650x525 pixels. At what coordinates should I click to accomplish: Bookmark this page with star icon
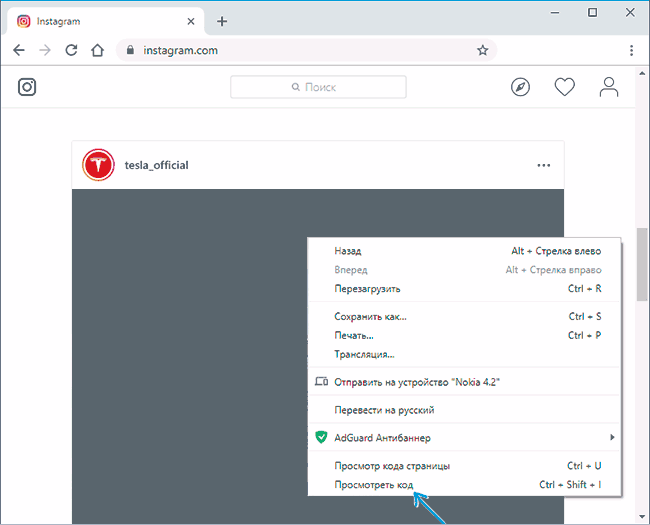coord(482,50)
